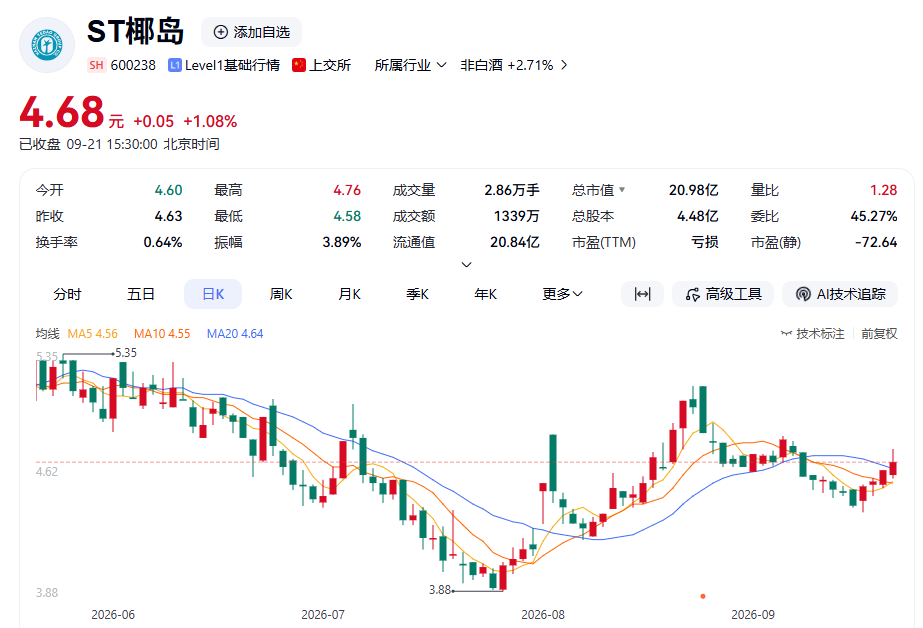
Task: Toggle 技术标注 technical annotations
Action: 812,334
